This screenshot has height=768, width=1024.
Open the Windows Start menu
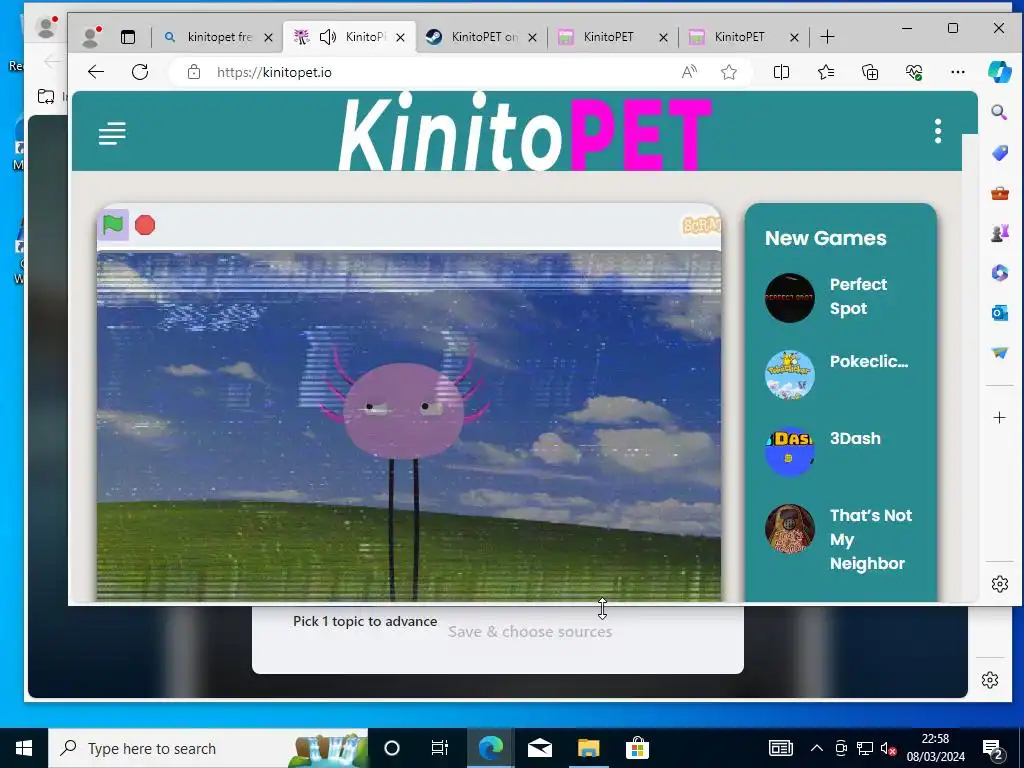pos(24,748)
